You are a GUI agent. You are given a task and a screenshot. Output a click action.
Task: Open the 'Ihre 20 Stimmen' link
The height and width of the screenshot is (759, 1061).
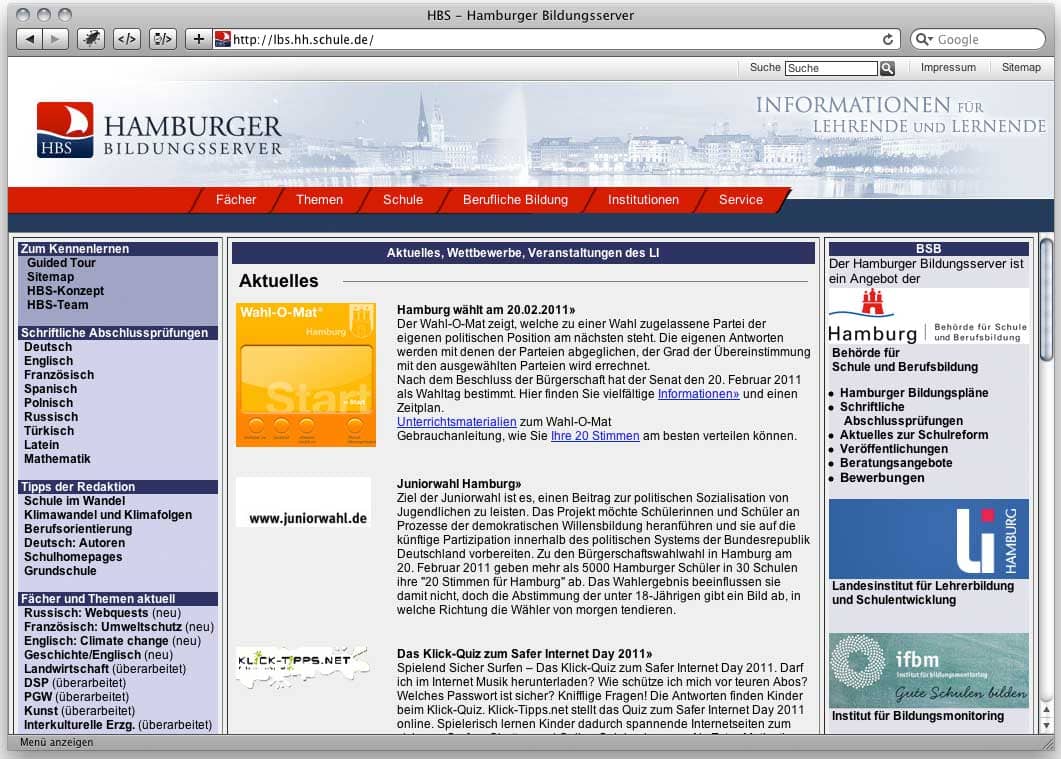click(595, 436)
